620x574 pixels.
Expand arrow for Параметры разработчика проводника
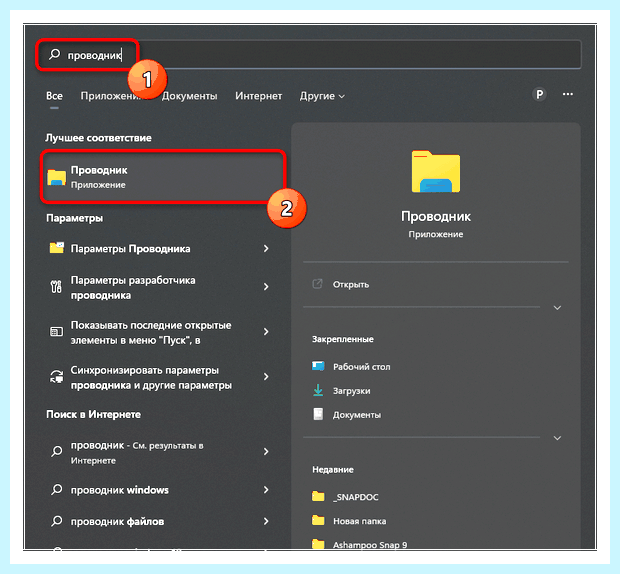(x=266, y=287)
